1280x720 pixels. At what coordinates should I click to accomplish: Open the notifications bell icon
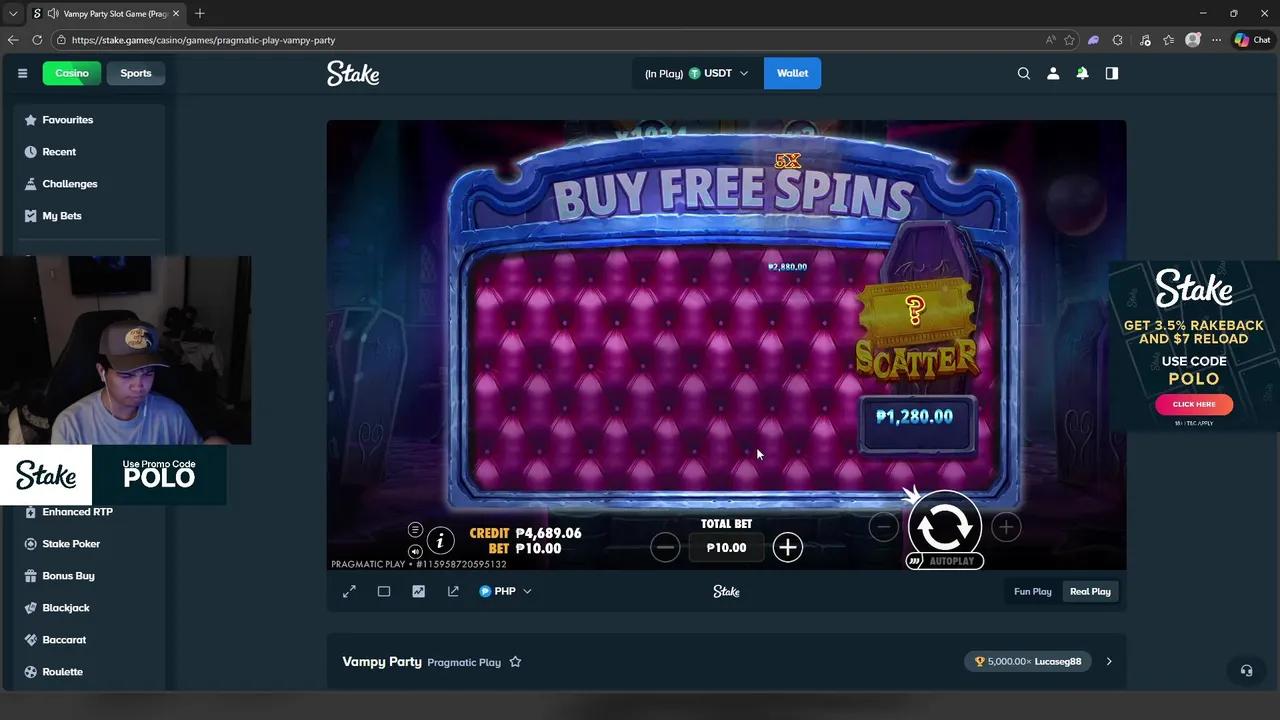1082,73
